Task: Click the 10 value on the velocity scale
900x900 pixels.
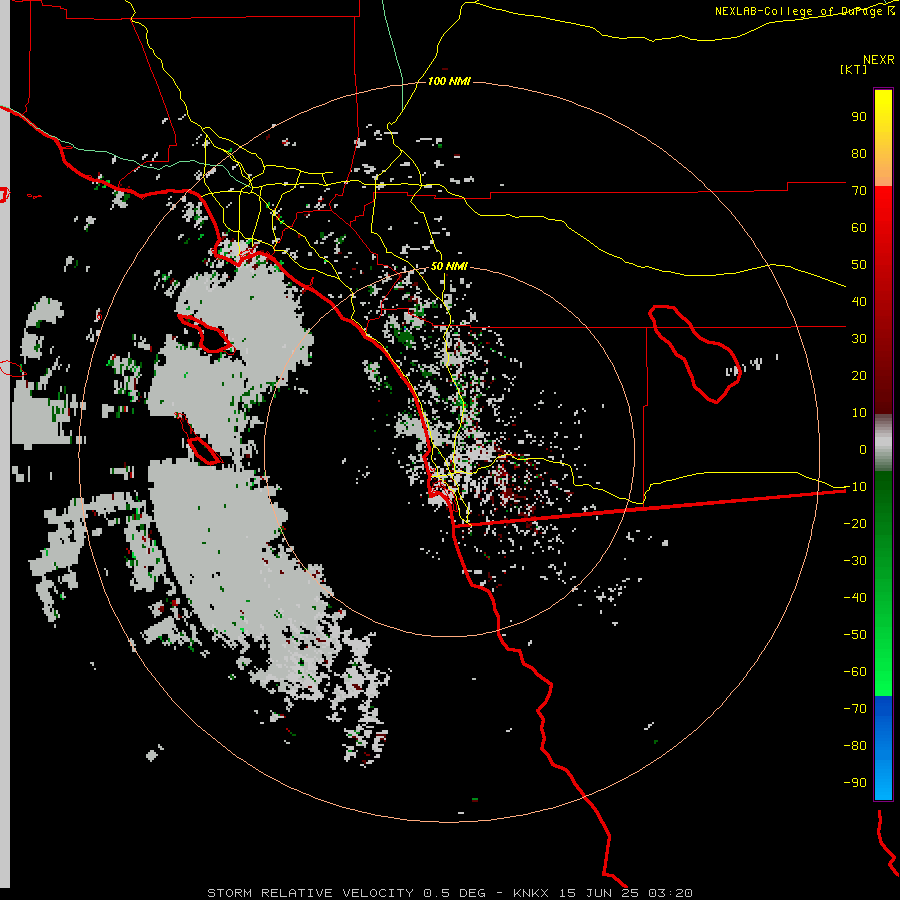Action: (x=859, y=413)
